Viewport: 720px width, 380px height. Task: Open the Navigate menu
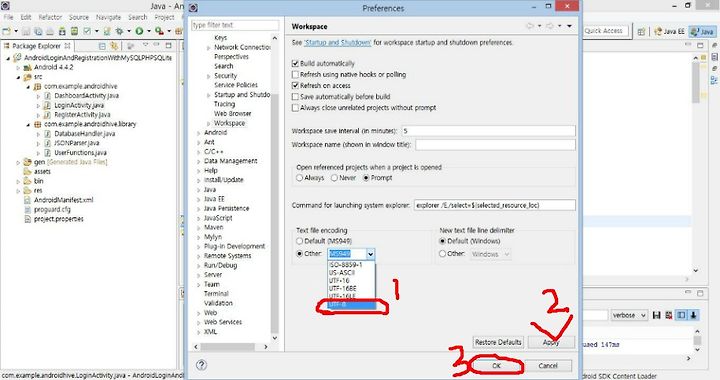coord(108,17)
